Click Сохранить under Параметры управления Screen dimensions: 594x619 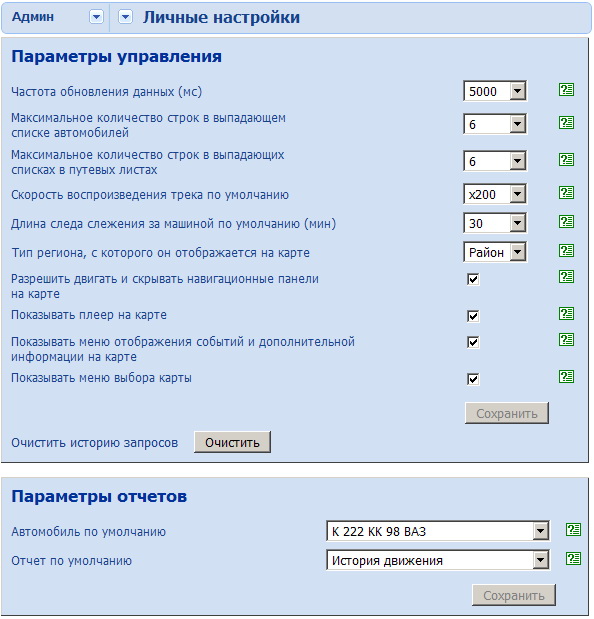tap(507, 413)
